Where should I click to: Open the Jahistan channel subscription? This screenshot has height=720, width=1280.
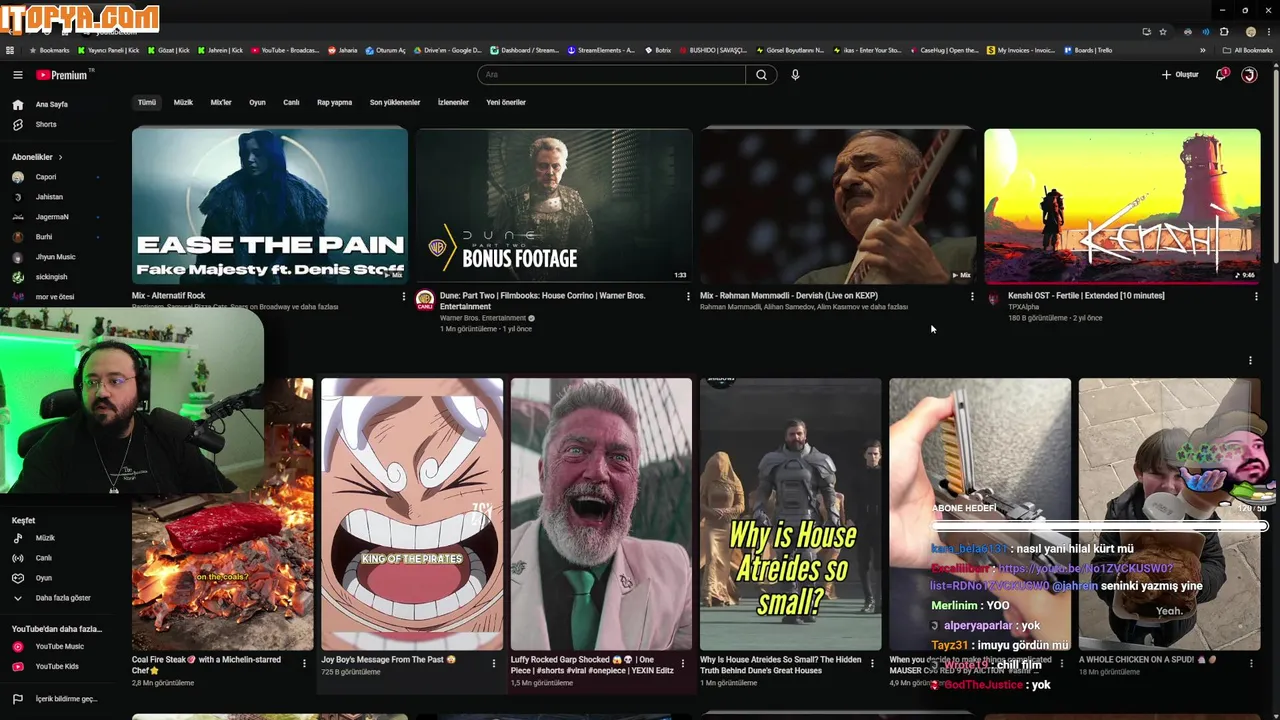click(x=49, y=197)
